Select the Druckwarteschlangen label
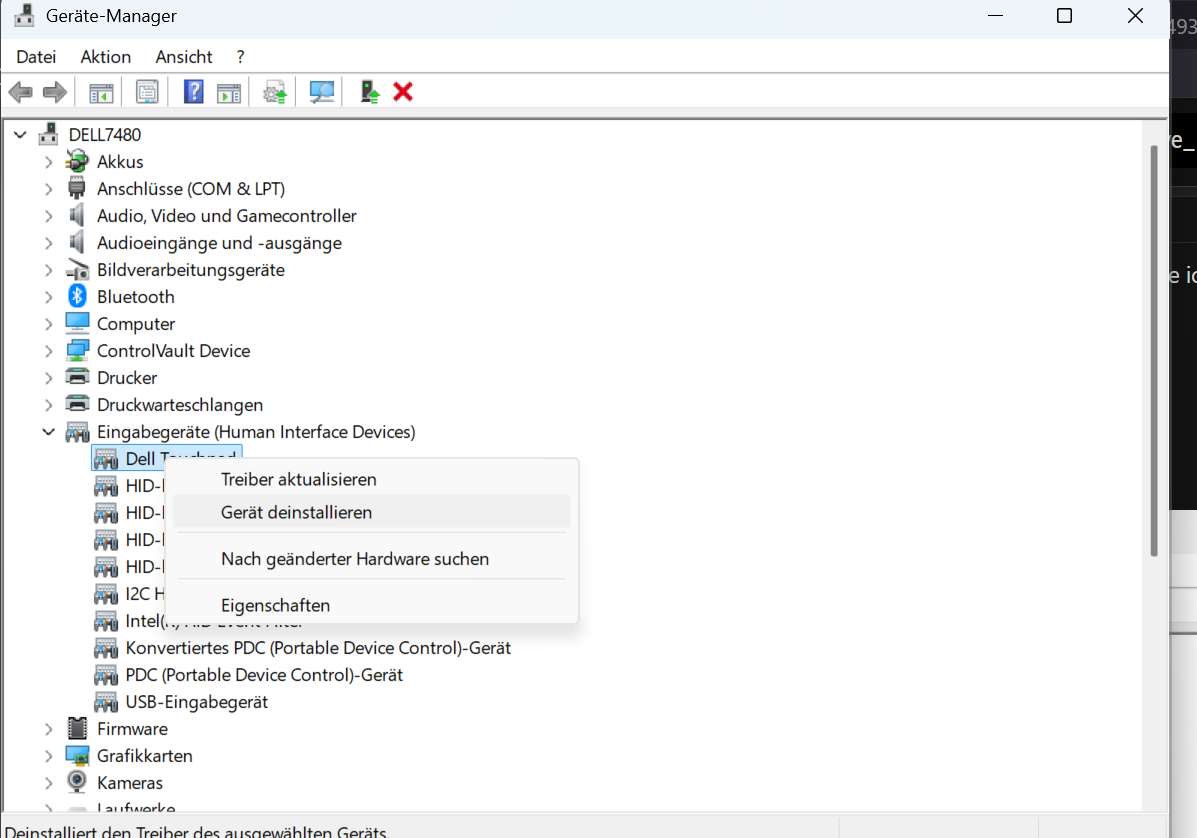 [179, 405]
